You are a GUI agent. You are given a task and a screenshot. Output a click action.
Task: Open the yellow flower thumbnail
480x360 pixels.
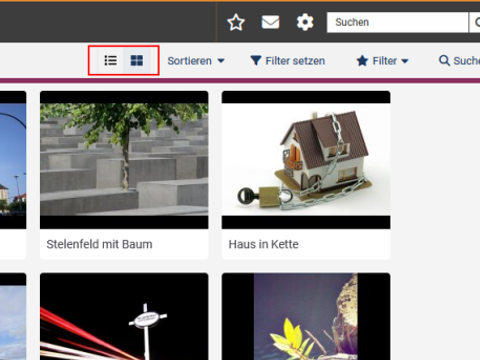pos(306,316)
